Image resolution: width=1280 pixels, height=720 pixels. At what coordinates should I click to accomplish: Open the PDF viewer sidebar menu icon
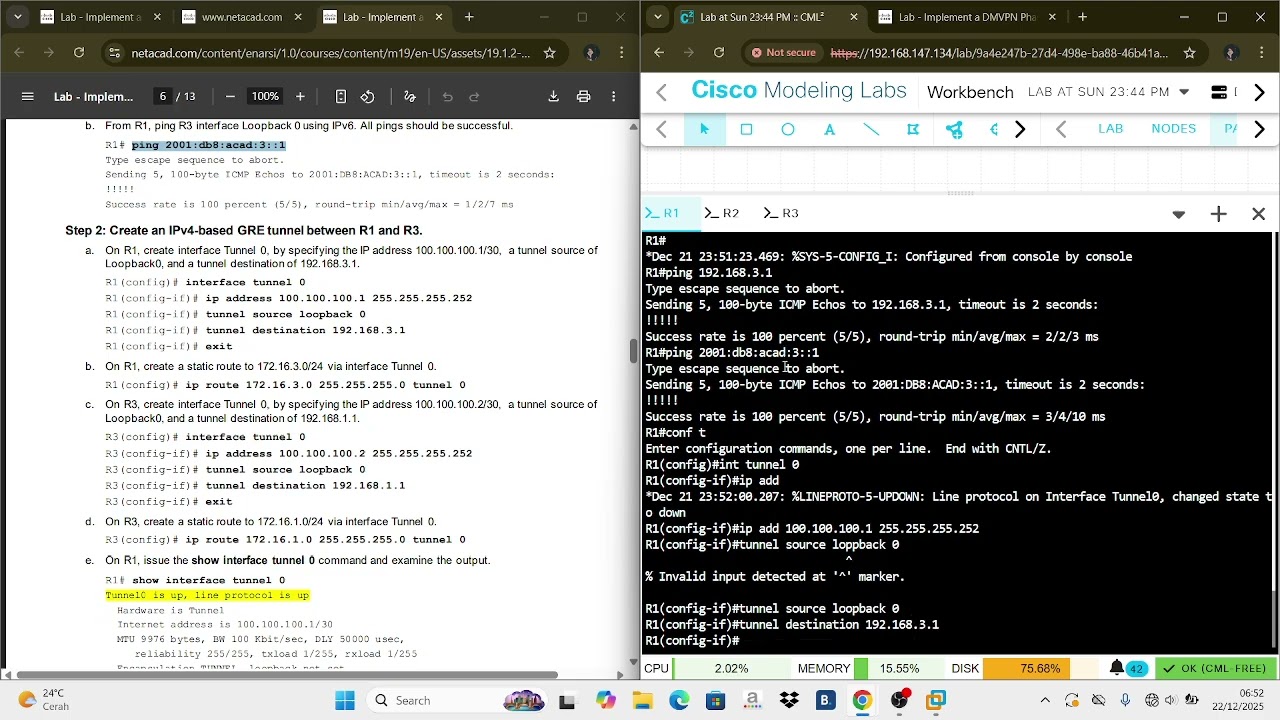tap(28, 96)
